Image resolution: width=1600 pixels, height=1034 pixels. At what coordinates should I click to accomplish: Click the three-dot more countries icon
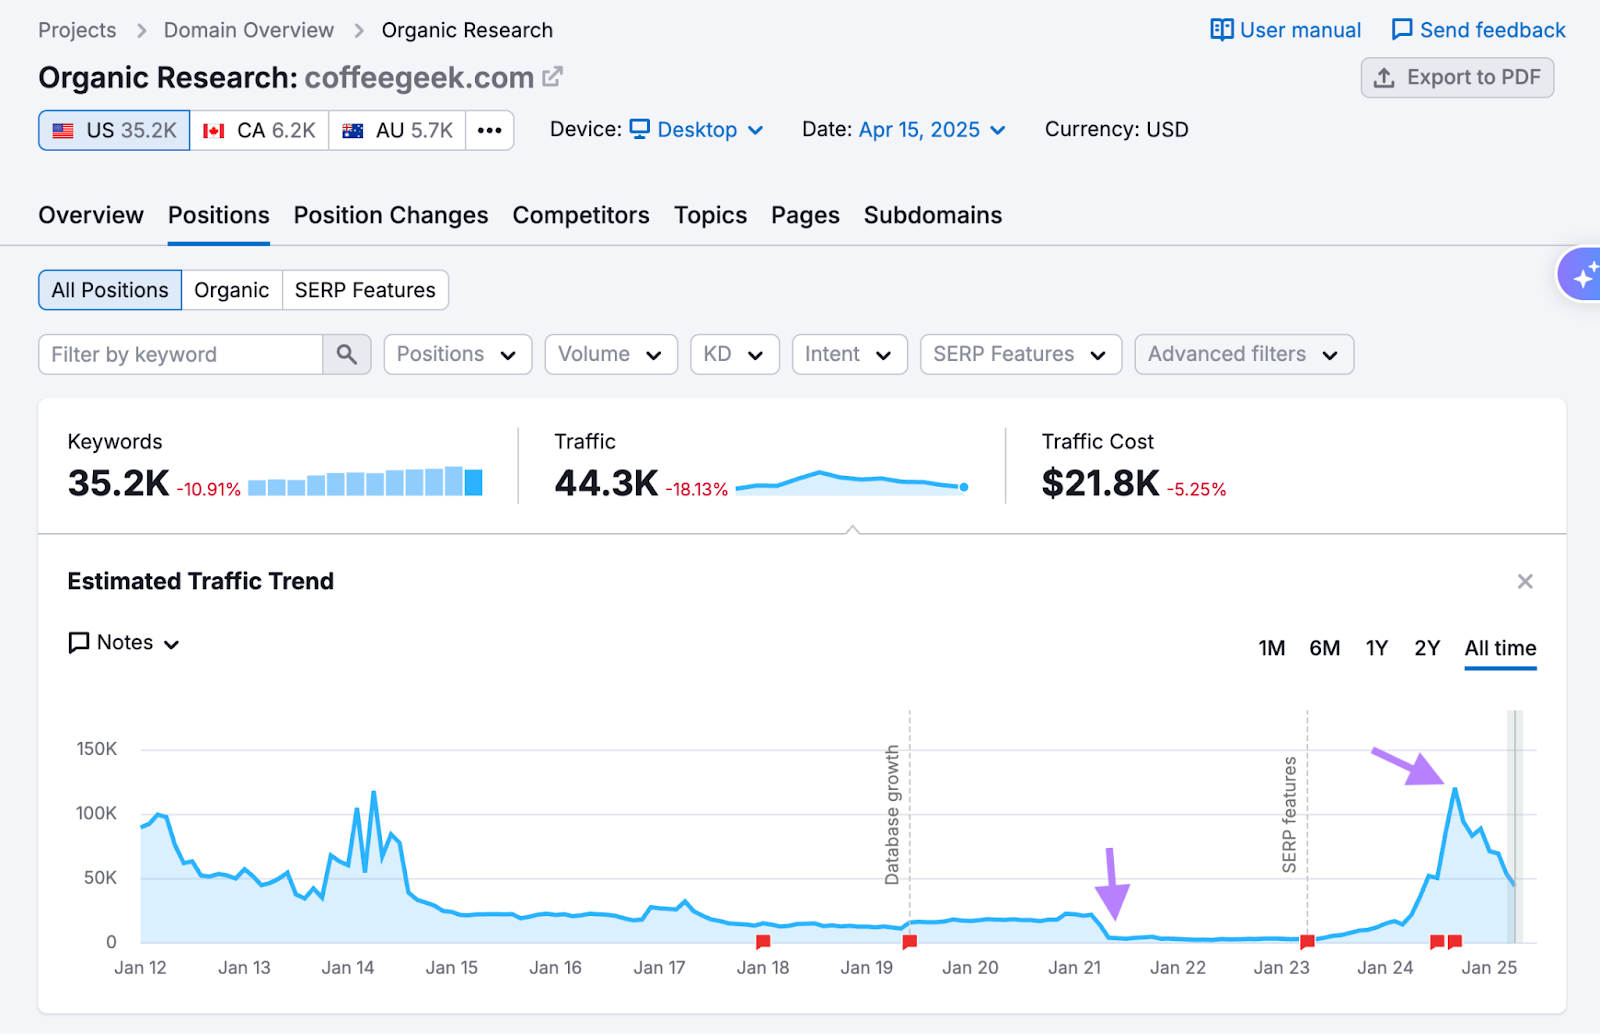point(489,130)
